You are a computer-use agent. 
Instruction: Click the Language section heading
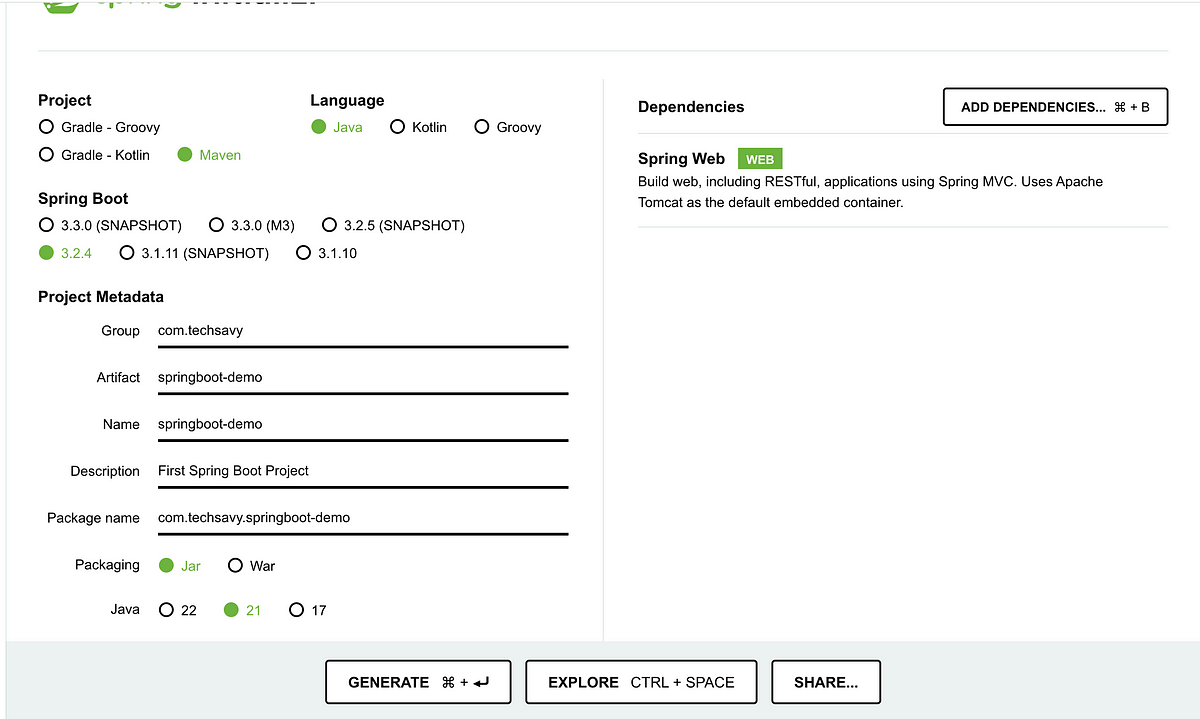pyautogui.click(x=347, y=101)
